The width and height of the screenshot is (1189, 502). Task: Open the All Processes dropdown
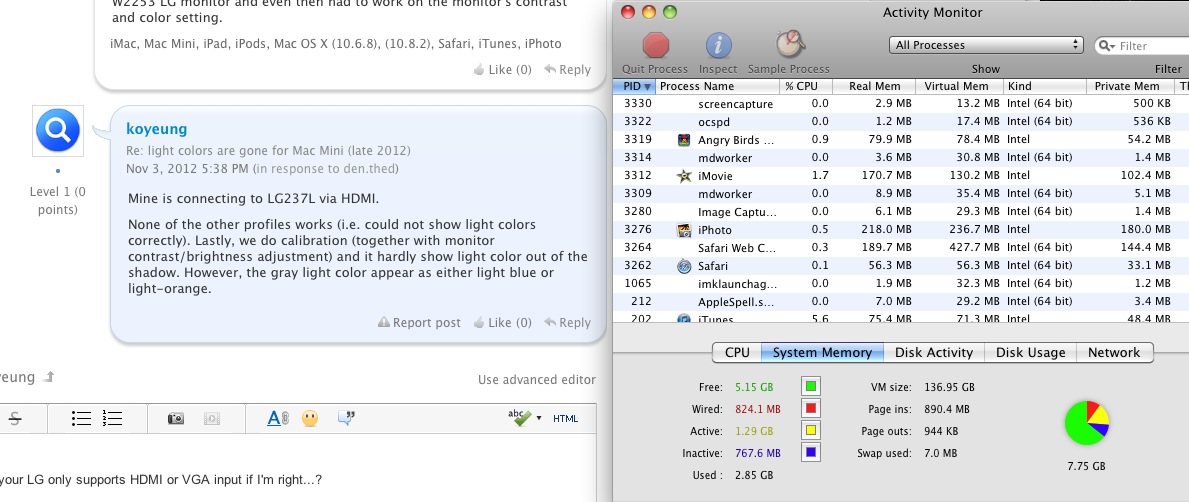point(986,45)
